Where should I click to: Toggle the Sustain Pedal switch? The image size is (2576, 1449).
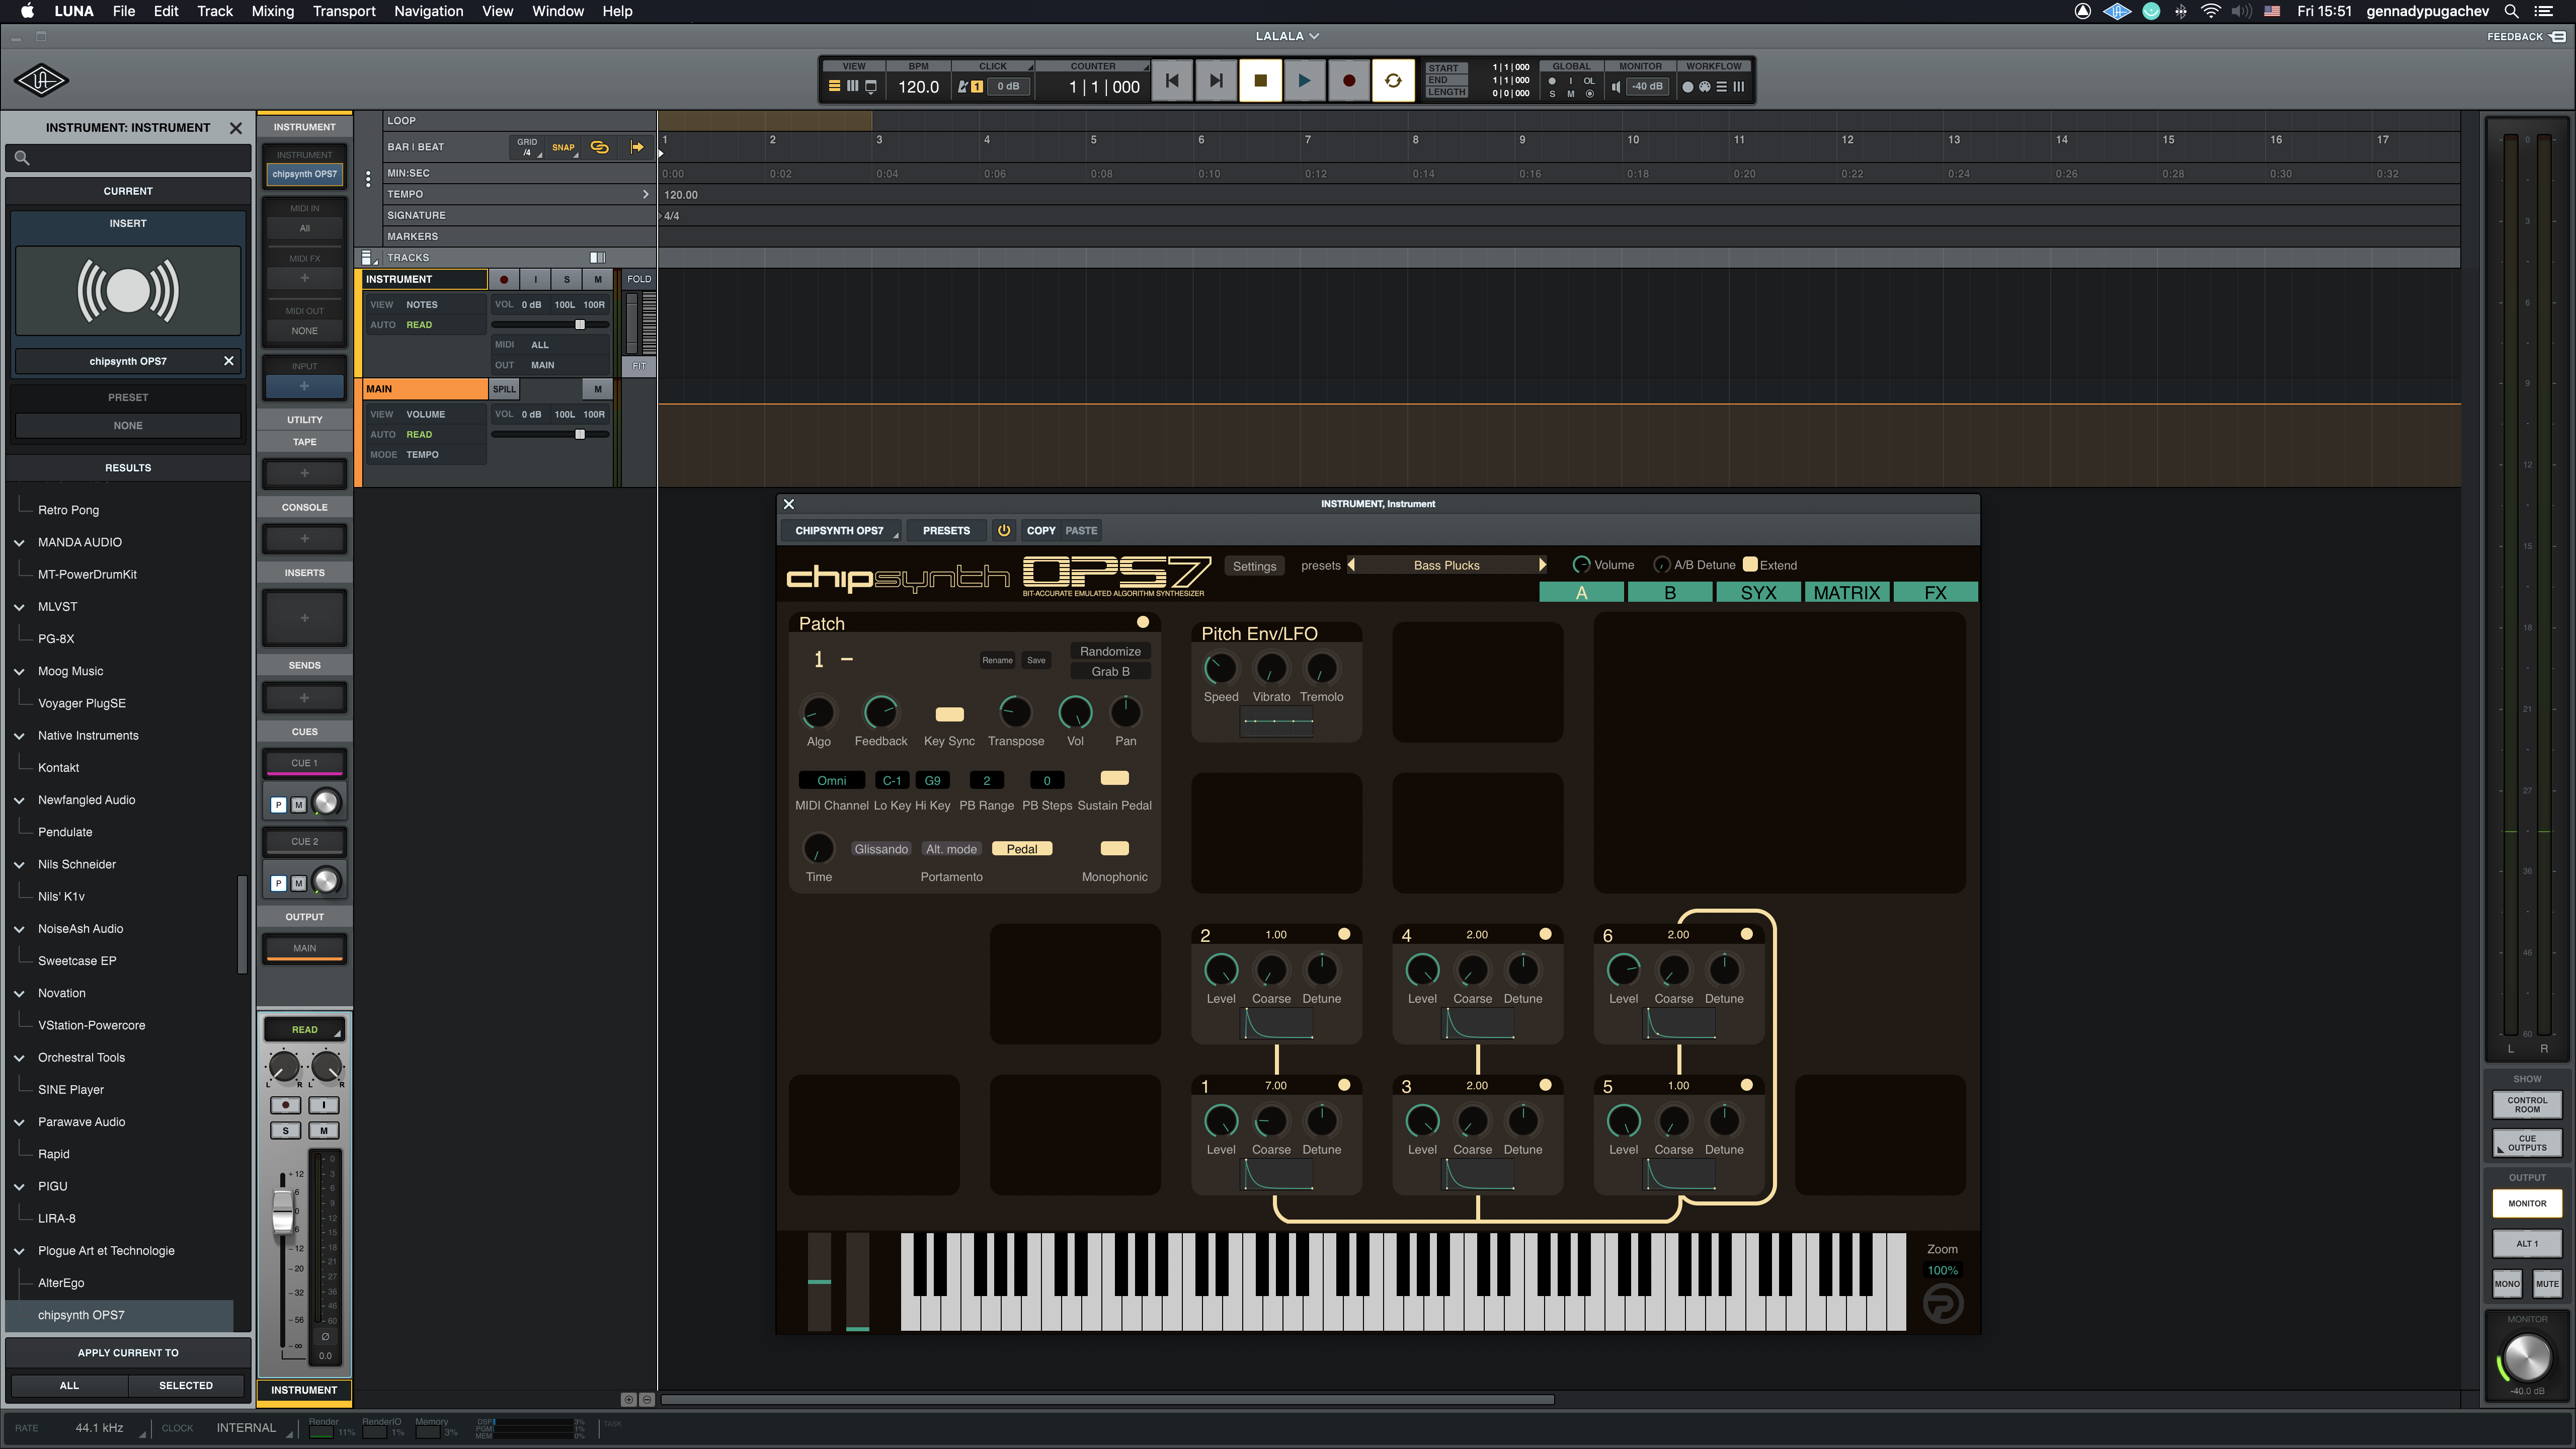[1114, 778]
